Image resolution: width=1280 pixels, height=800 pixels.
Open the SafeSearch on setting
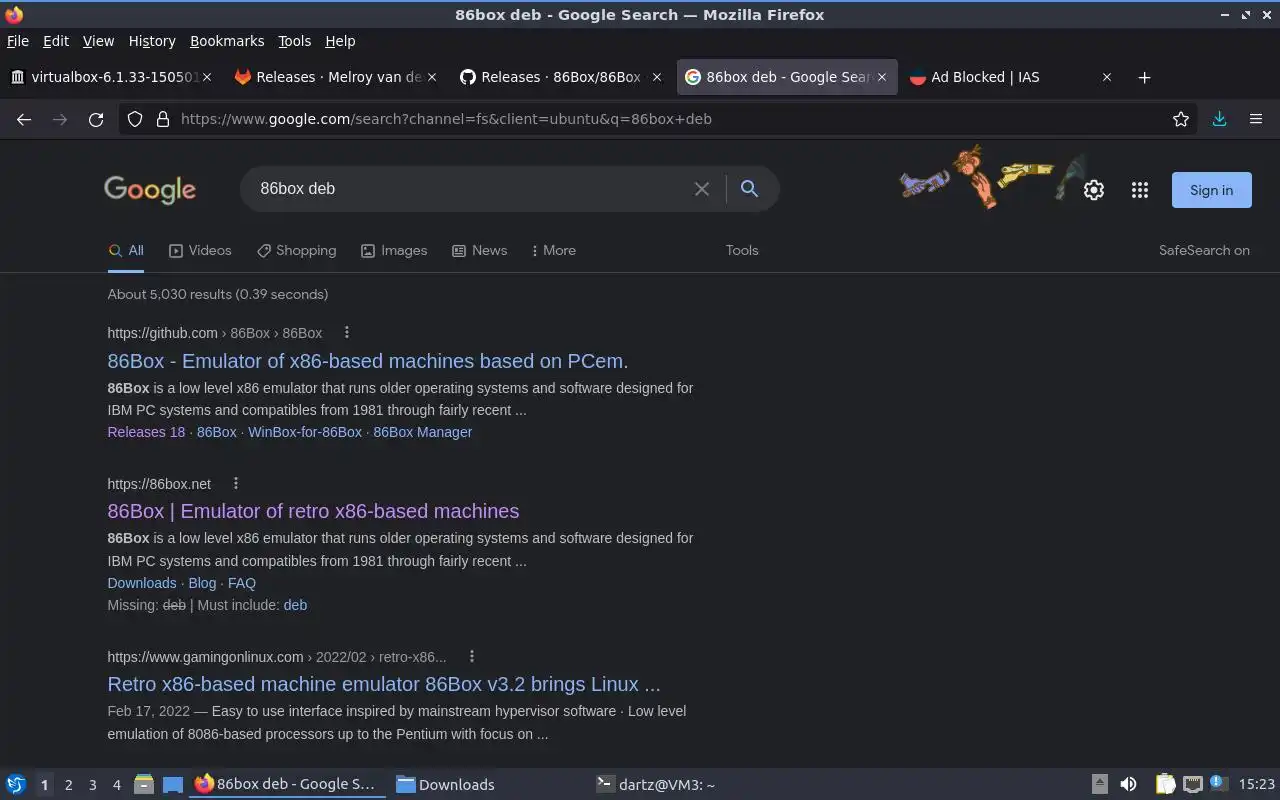coord(1204,251)
